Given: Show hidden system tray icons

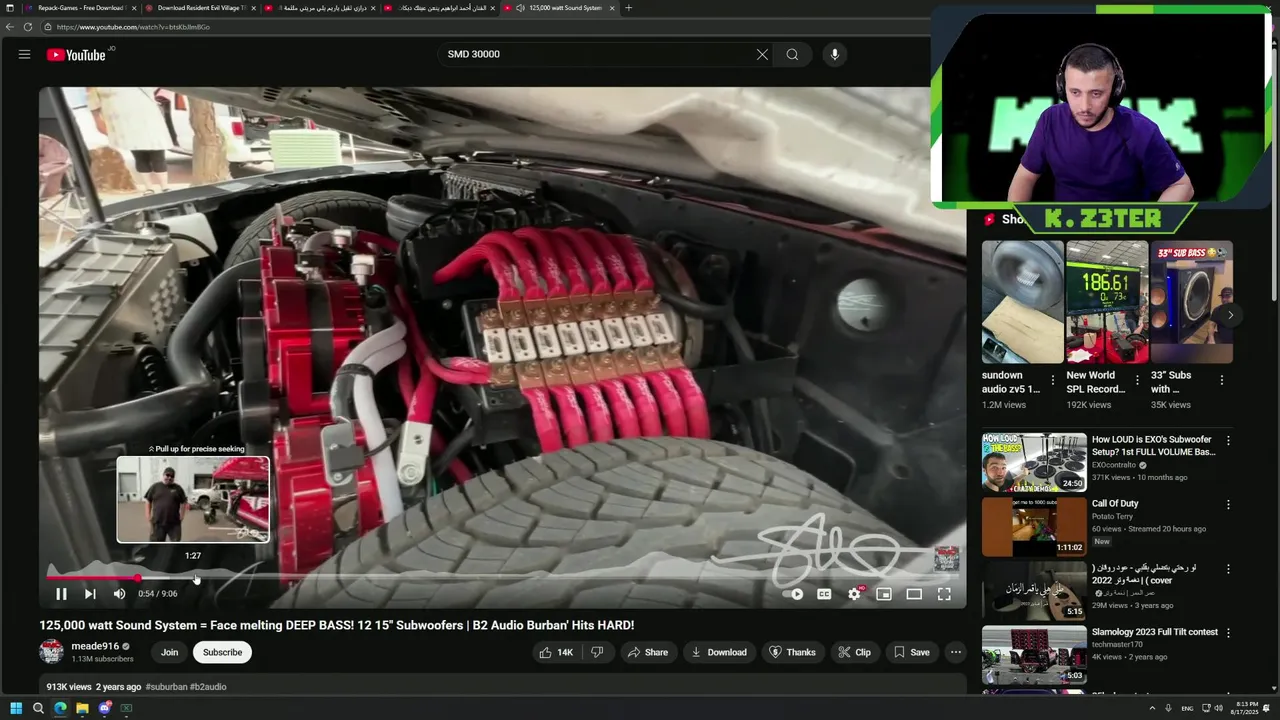Looking at the screenshot, I should pos(1152,708).
